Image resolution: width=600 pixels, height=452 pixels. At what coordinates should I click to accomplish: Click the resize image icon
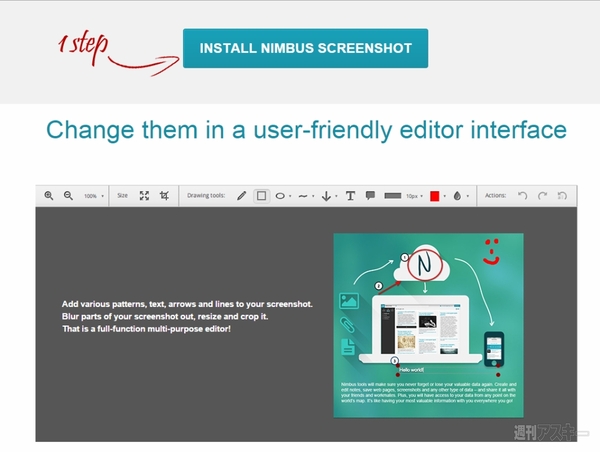tap(144, 196)
